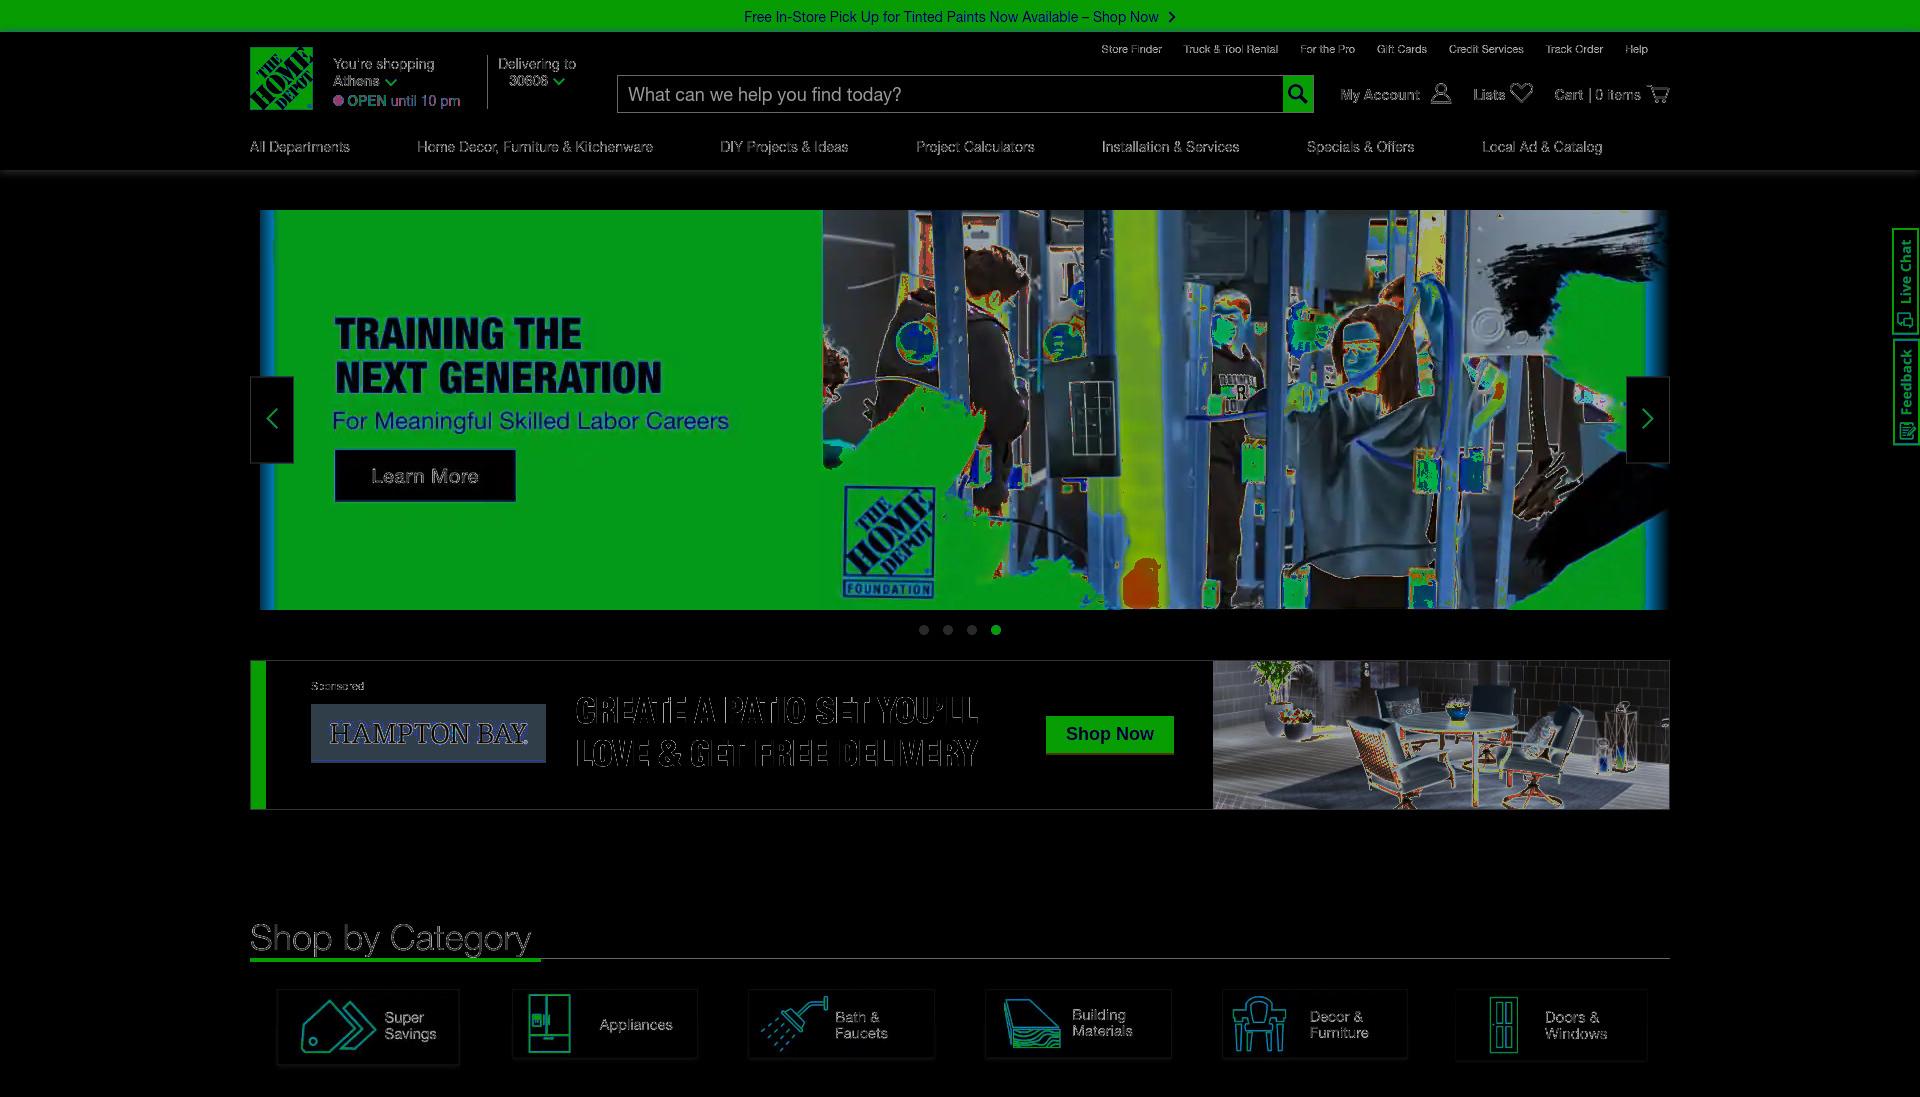Image resolution: width=1920 pixels, height=1097 pixels.
Task: Click 'Create a patio set you'll love' headline
Action: coord(776,732)
